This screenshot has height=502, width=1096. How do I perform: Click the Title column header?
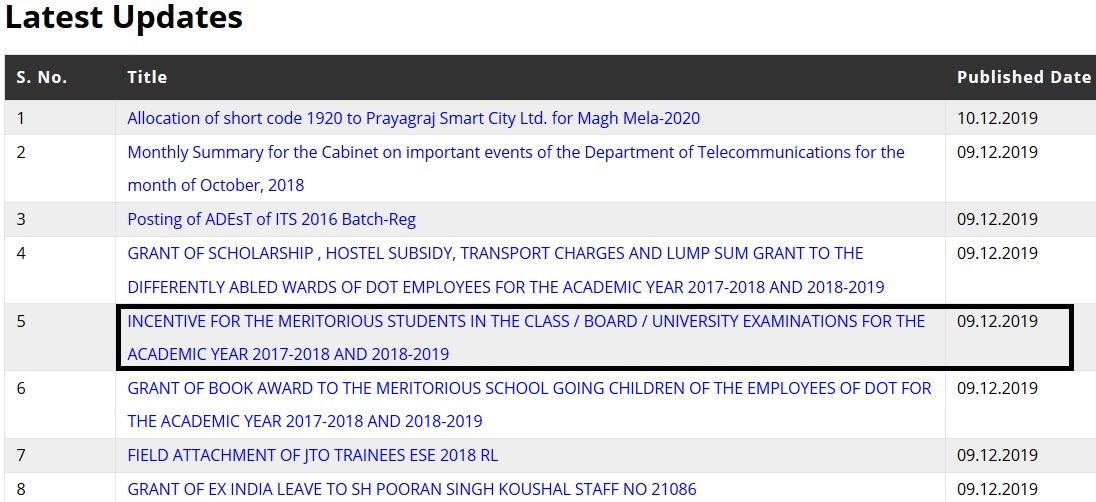point(147,77)
